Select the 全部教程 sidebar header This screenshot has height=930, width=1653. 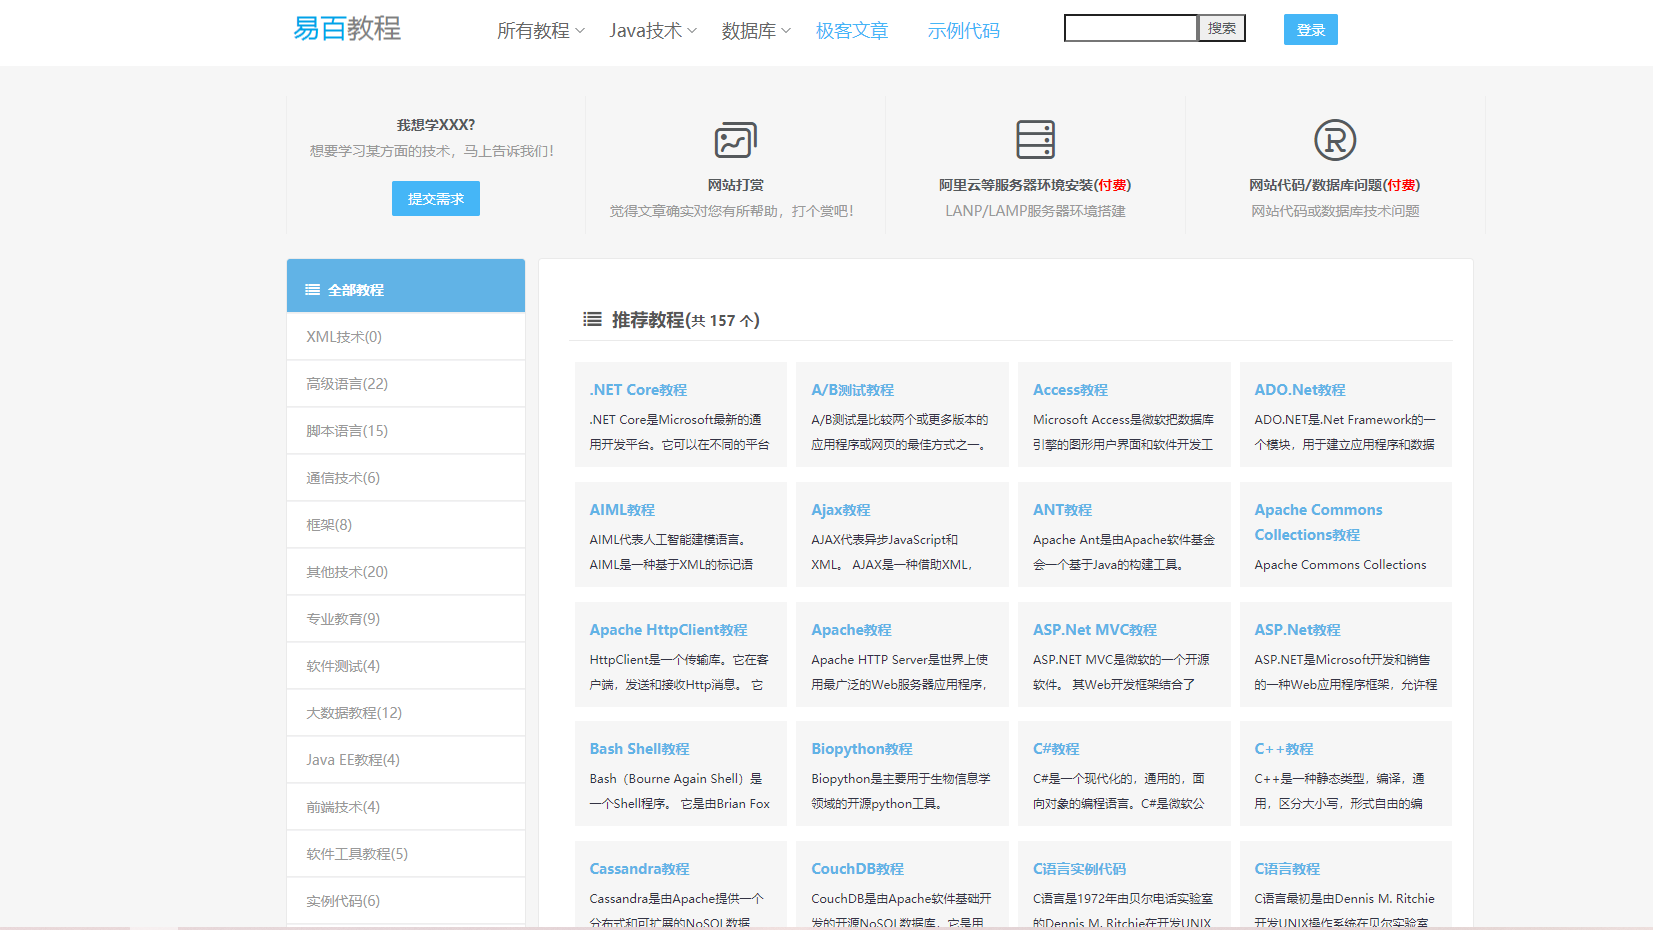[406, 286]
